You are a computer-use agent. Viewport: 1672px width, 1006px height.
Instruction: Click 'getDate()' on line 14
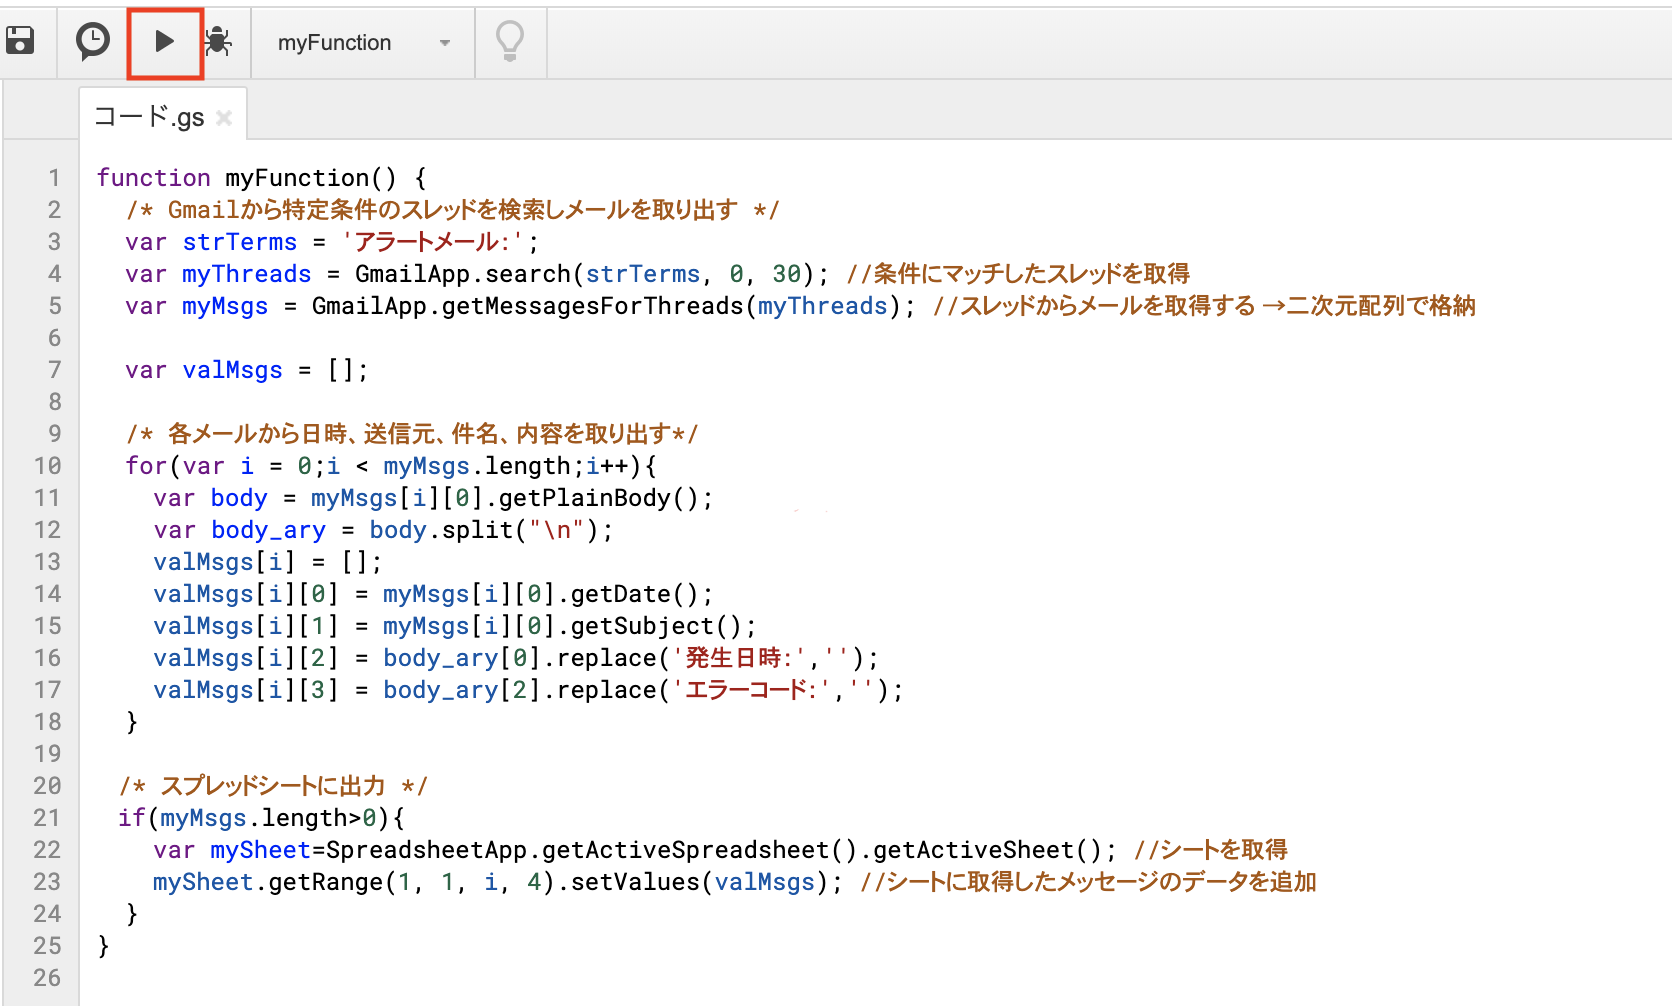(x=634, y=594)
